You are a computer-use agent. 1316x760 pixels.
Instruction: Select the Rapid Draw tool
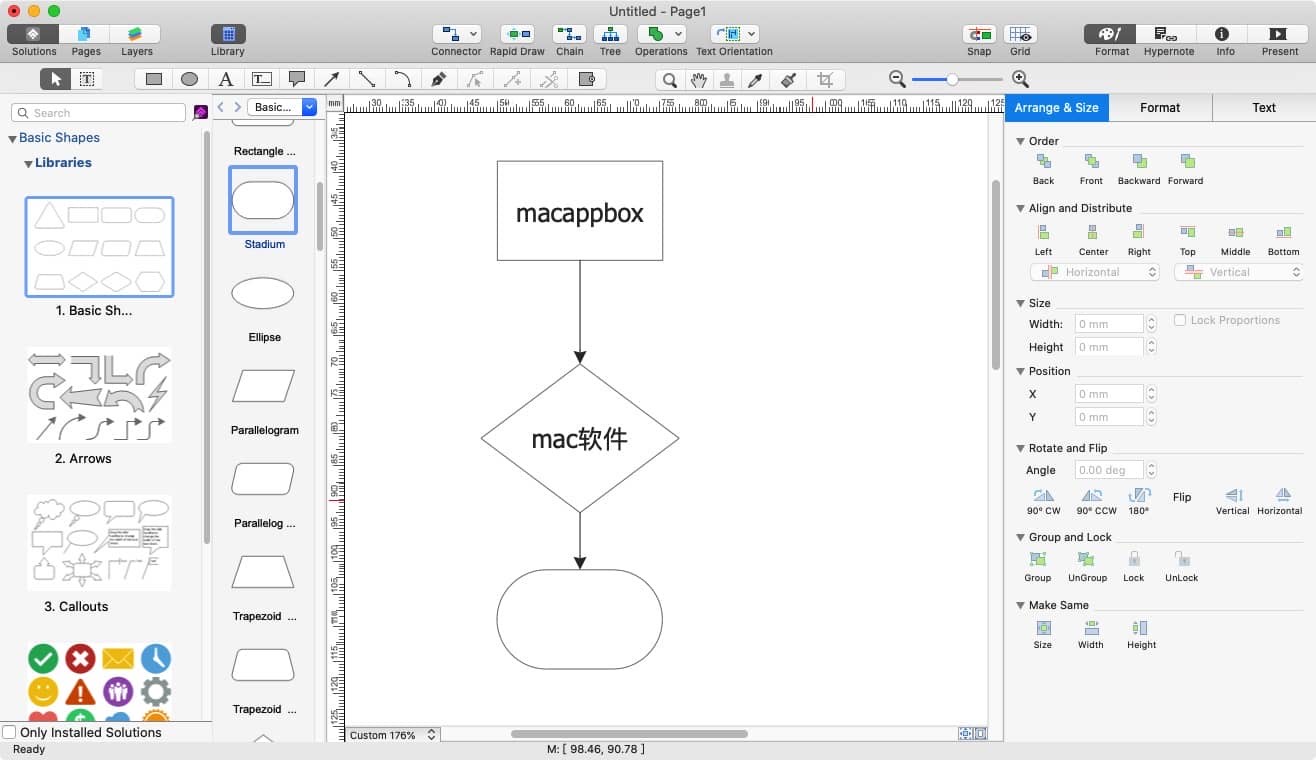[517, 34]
